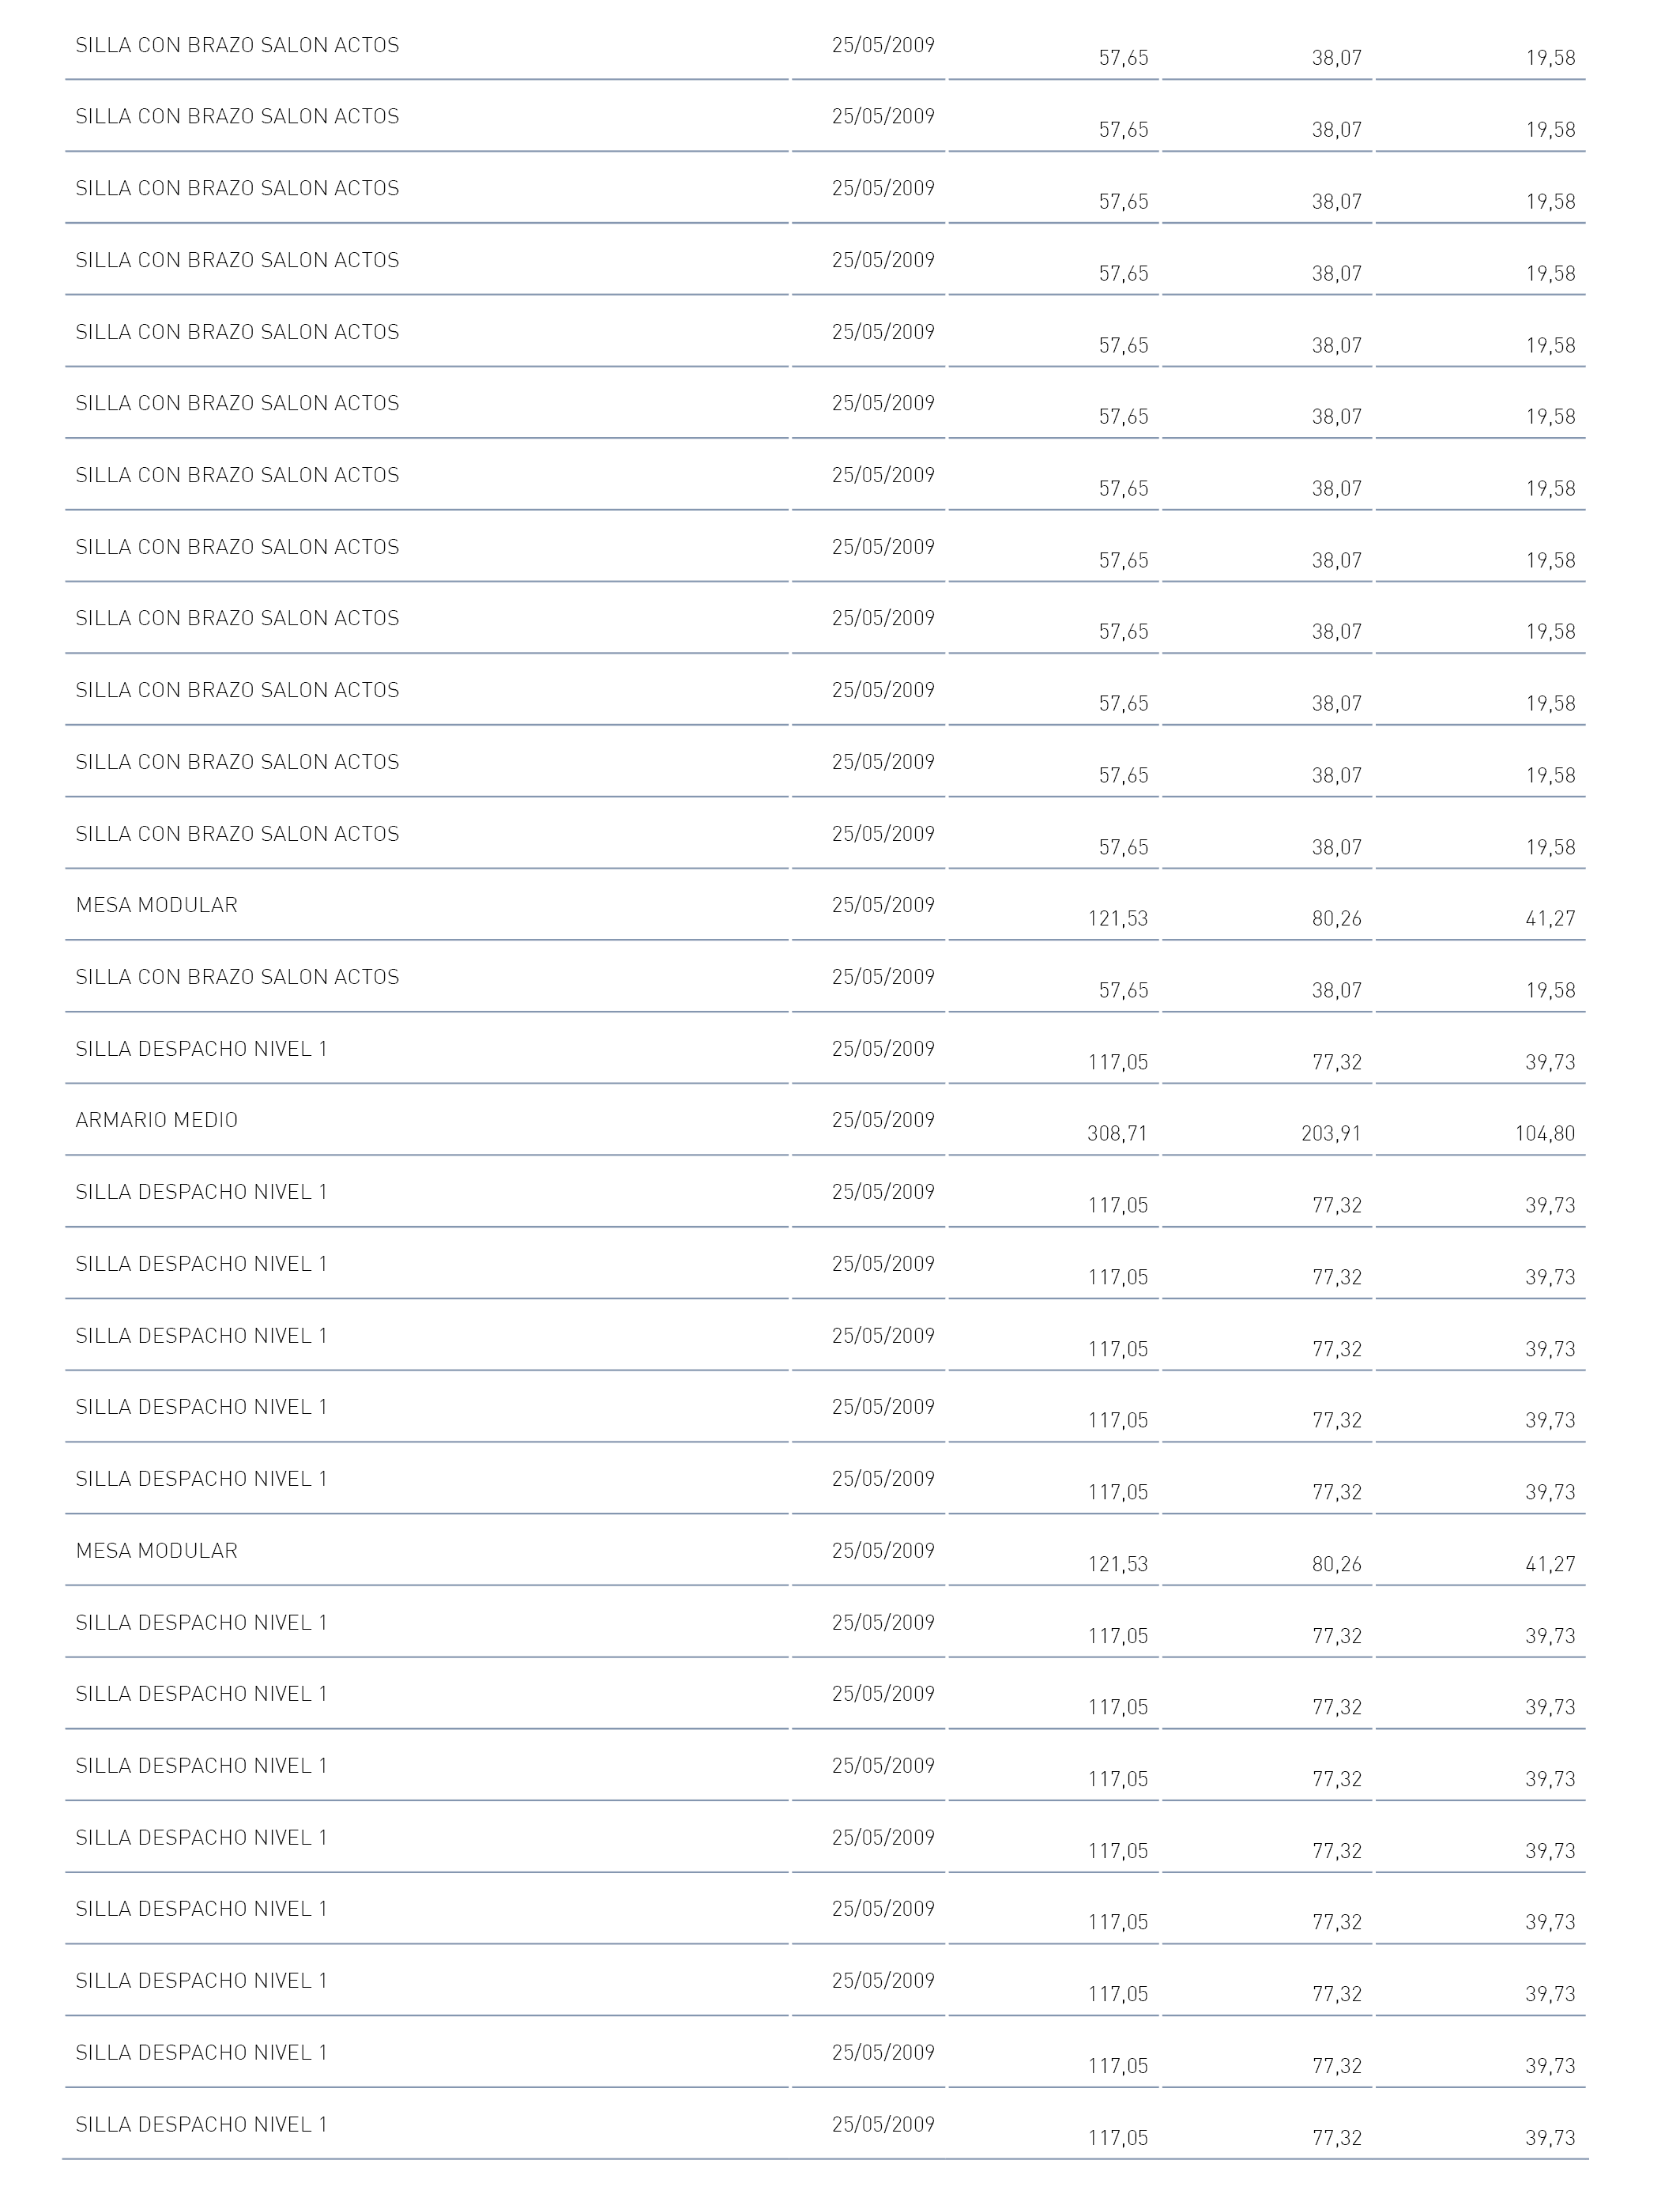Click 121,53 in the first MESA MODULAR row
Viewport: 1680px width, 2194px height.
coord(1118,919)
